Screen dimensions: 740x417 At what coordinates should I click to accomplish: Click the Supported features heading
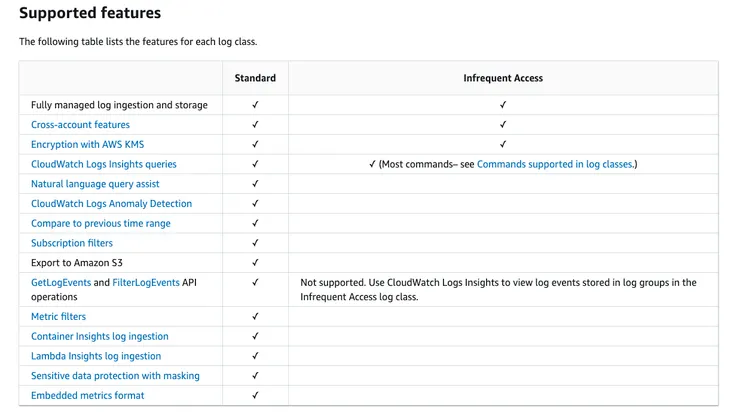click(90, 14)
